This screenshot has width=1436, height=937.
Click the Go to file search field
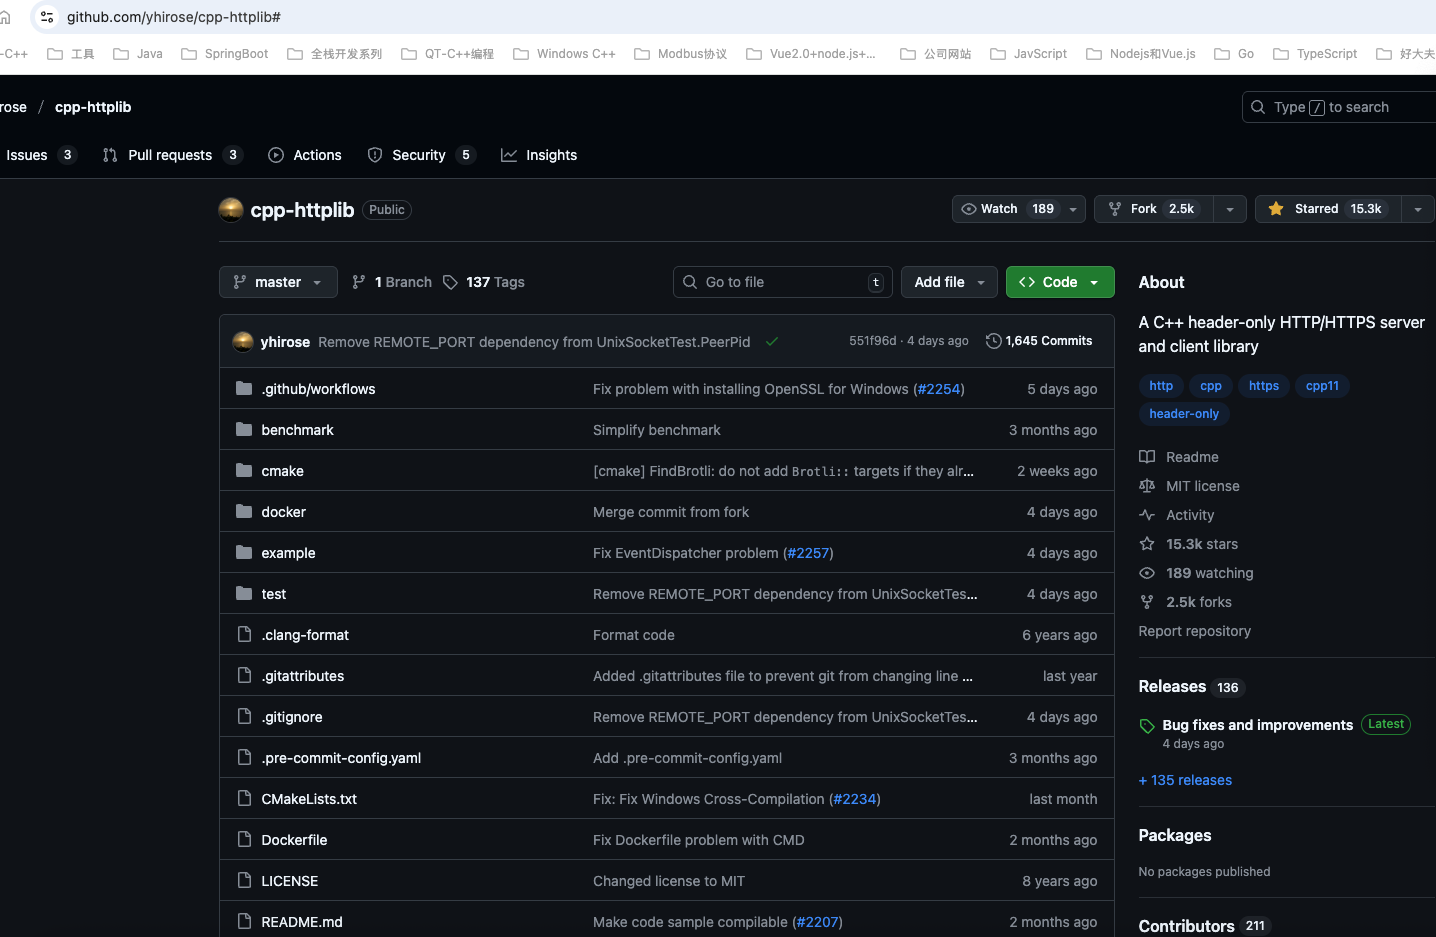click(783, 282)
